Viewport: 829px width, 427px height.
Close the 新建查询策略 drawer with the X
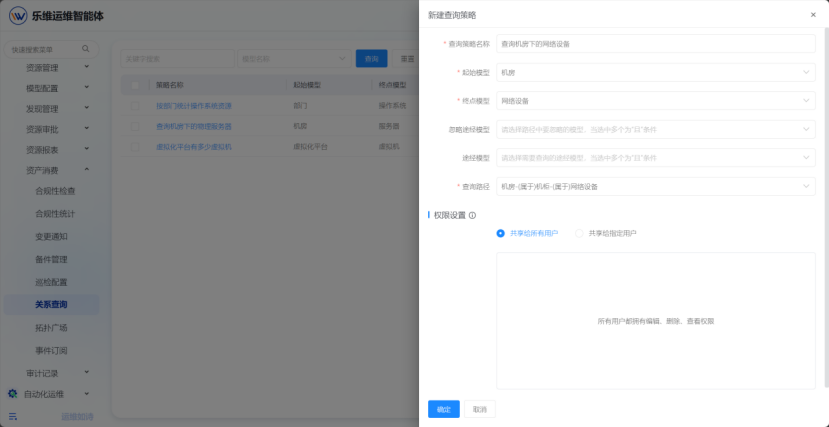pyautogui.click(x=813, y=15)
